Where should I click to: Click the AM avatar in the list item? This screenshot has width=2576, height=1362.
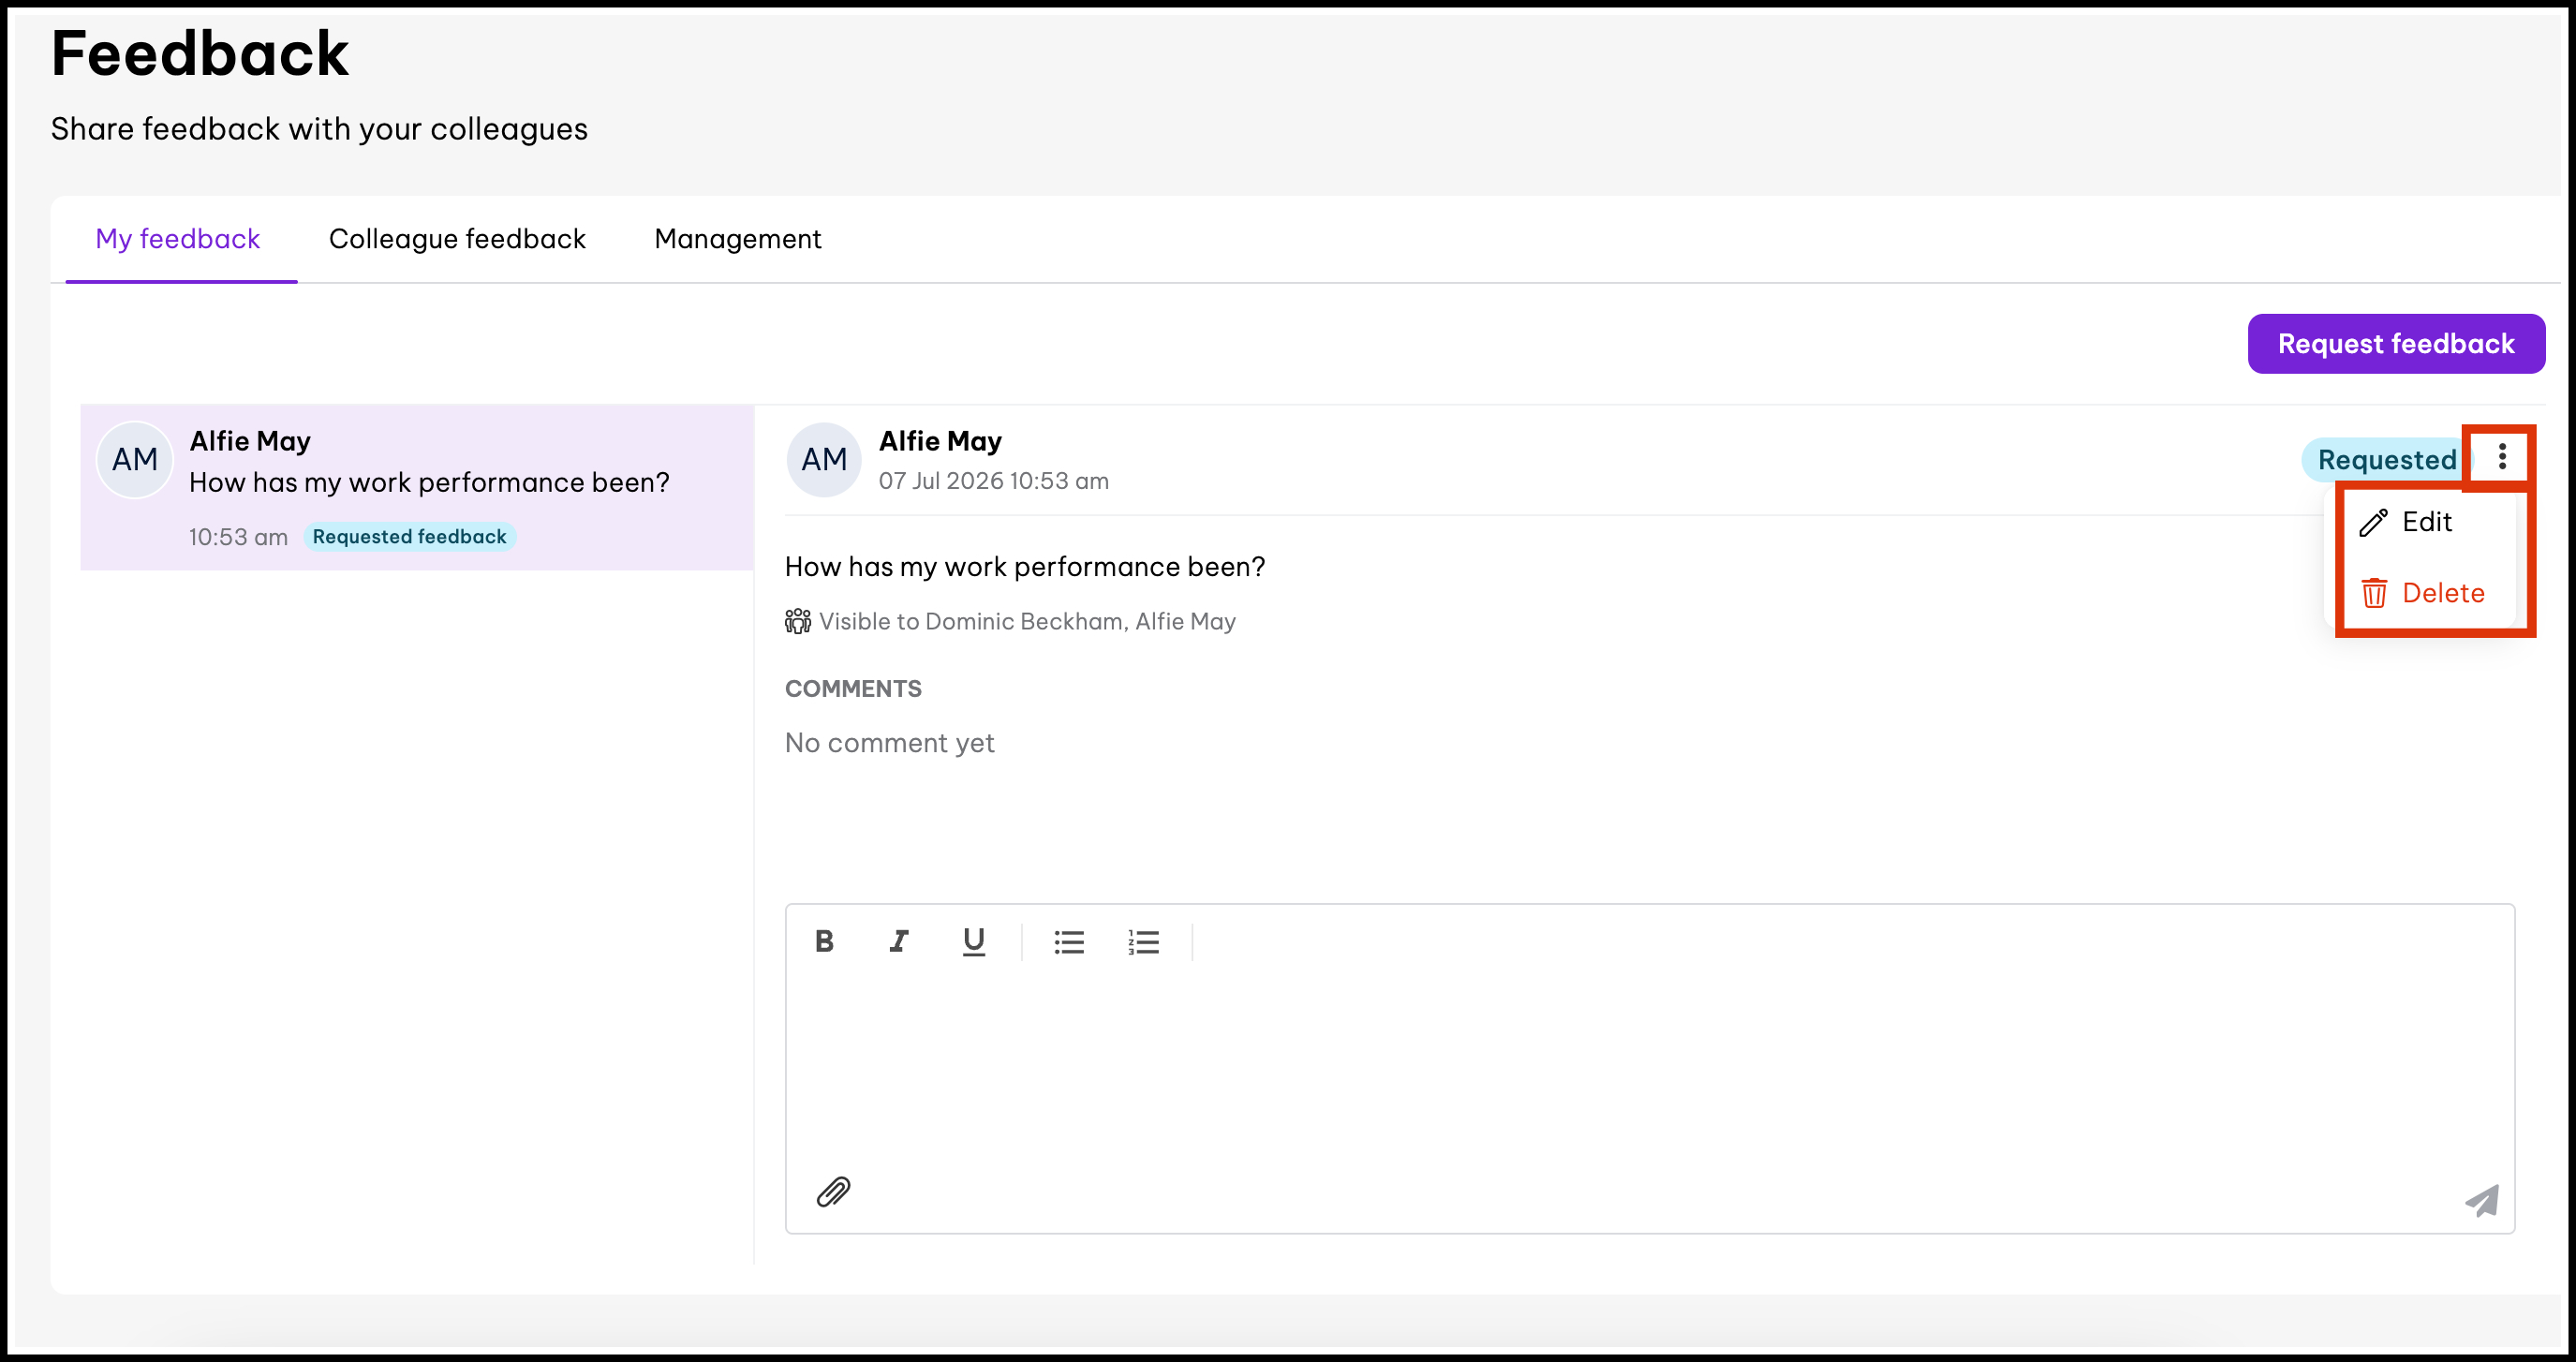(x=135, y=460)
